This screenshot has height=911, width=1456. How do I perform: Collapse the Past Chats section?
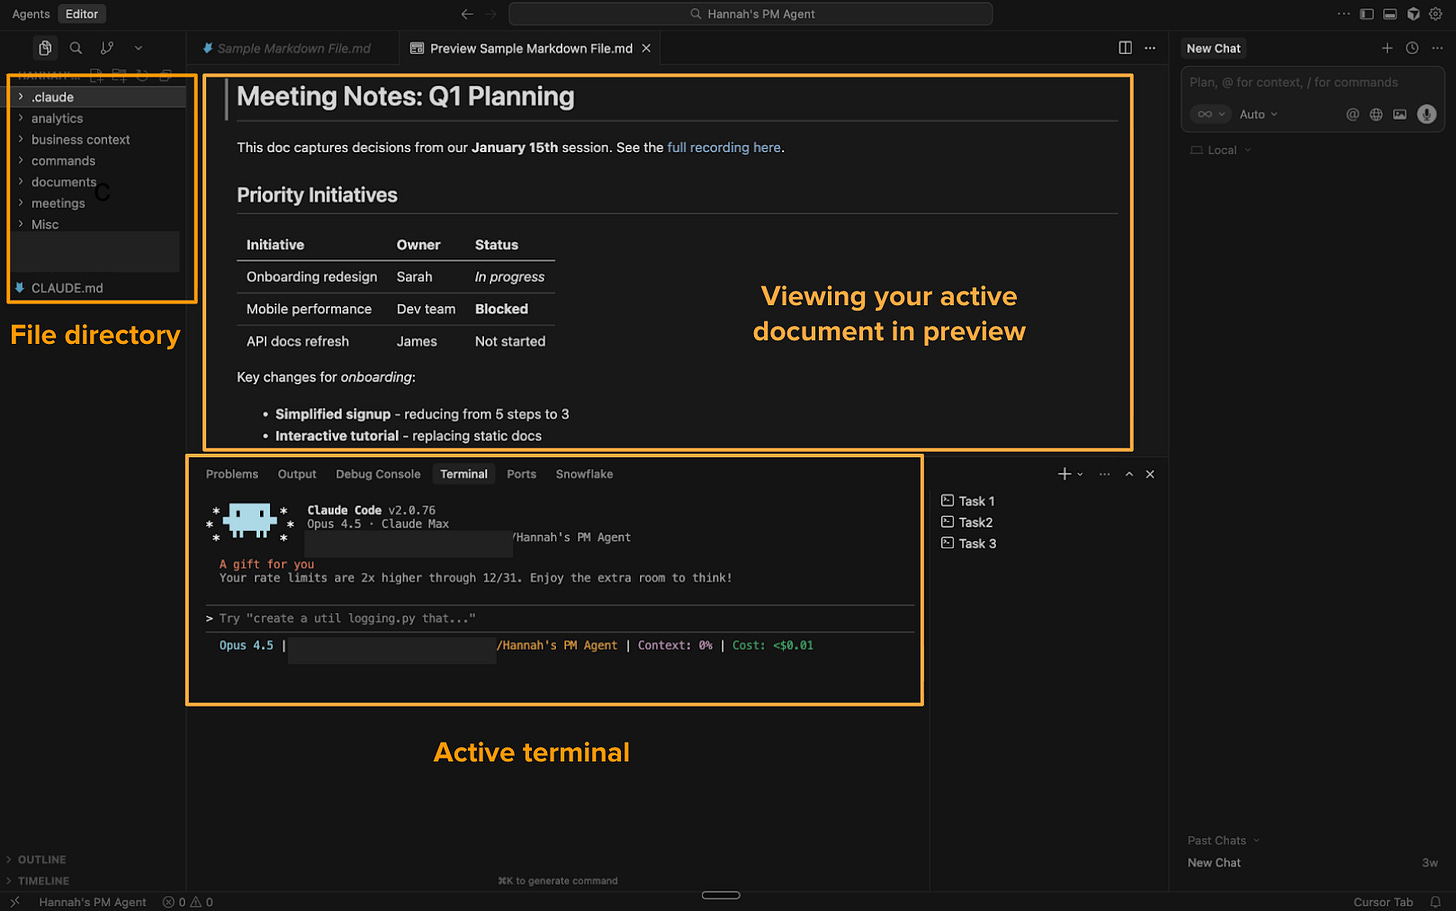tap(1223, 840)
